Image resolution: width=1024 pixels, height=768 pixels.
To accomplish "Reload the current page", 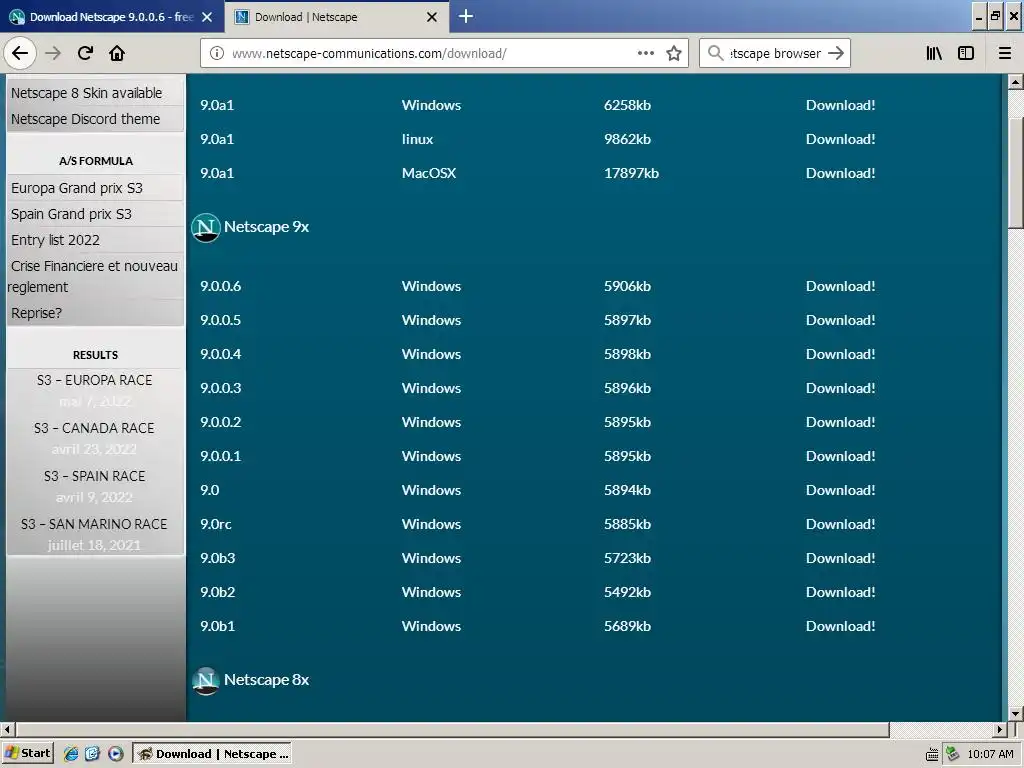I will (85, 53).
